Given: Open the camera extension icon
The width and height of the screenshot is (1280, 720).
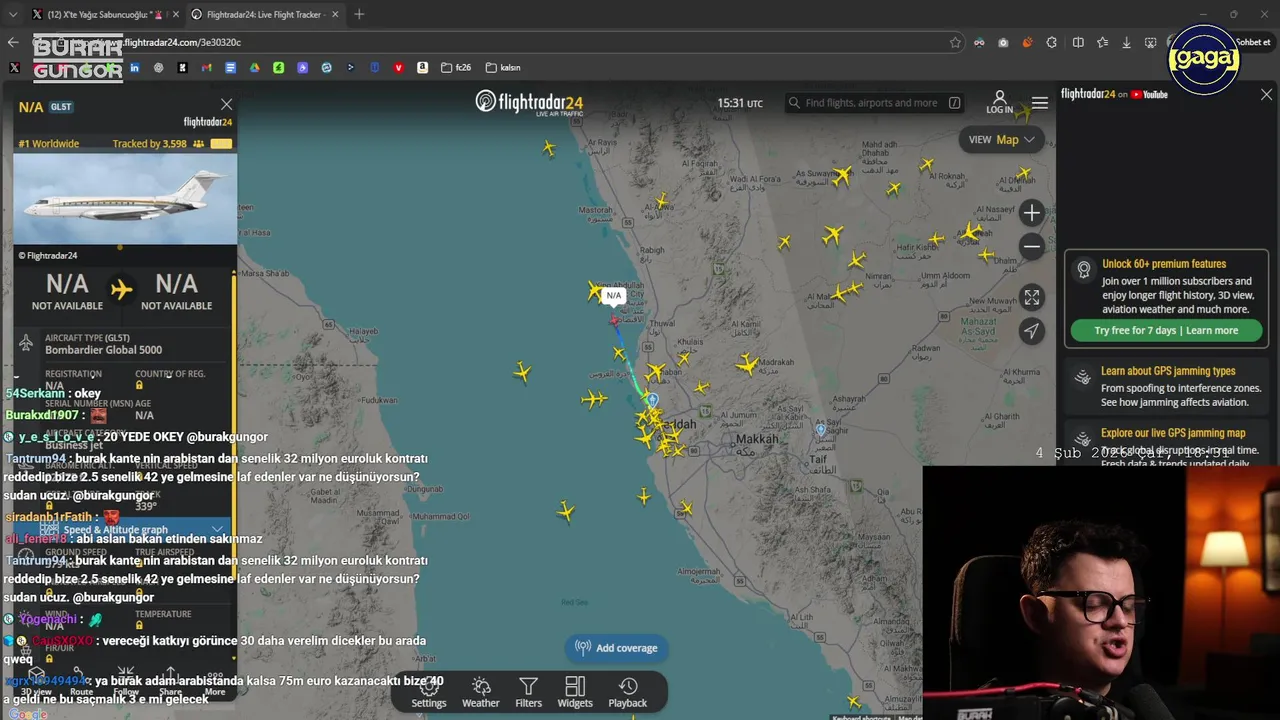Looking at the screenshot, I should 1003,42.
